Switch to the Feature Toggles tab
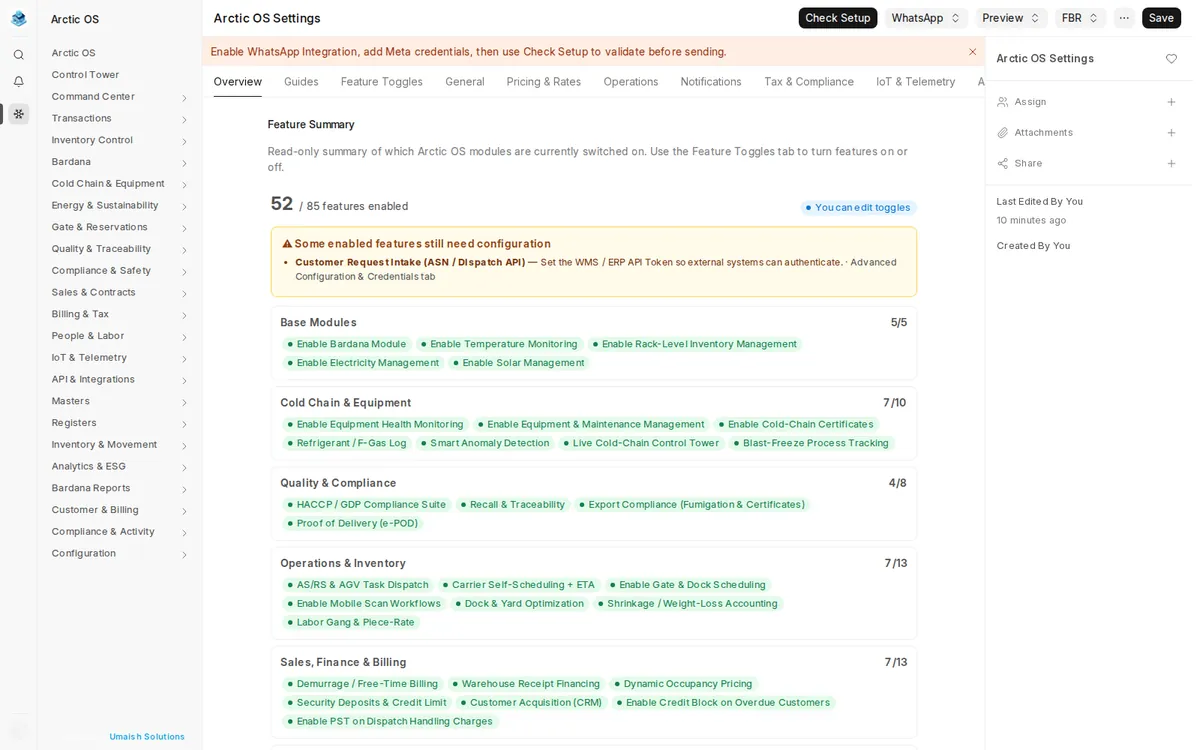The height and width of the screenshot is (750, 1200). 382,82
